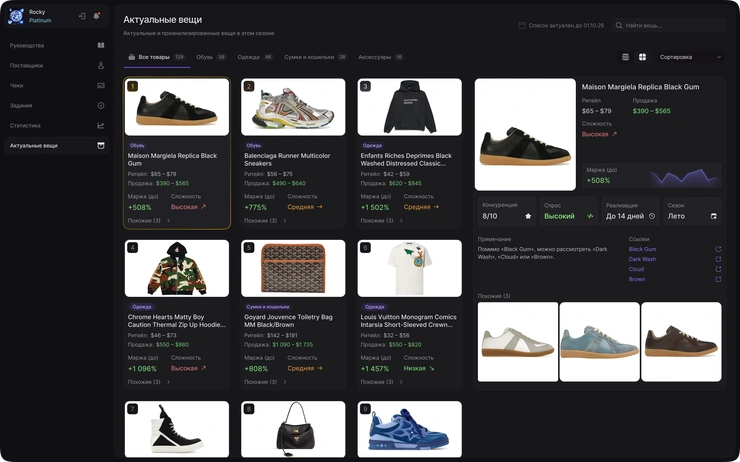Screen dimensions: 740x462
Task: Select the Обувь tab
Action: coord(211,57)
